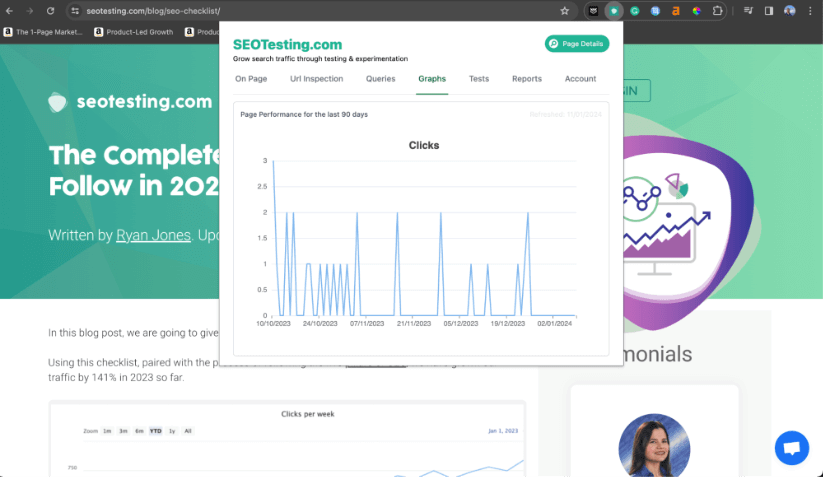
Task: Set chart zoom to 3m
Action: (x=123, y=431)
